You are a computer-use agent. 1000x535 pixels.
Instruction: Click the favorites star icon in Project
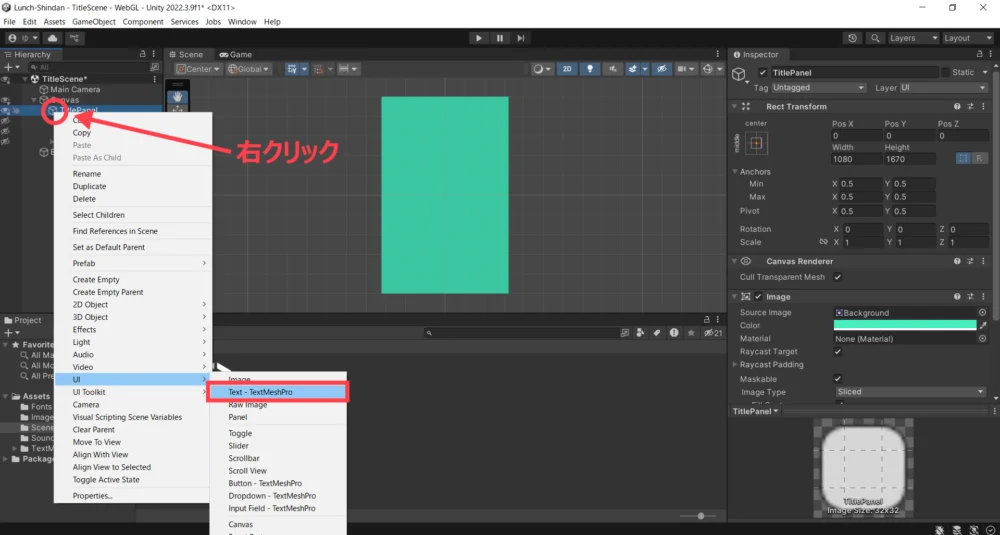691,333
